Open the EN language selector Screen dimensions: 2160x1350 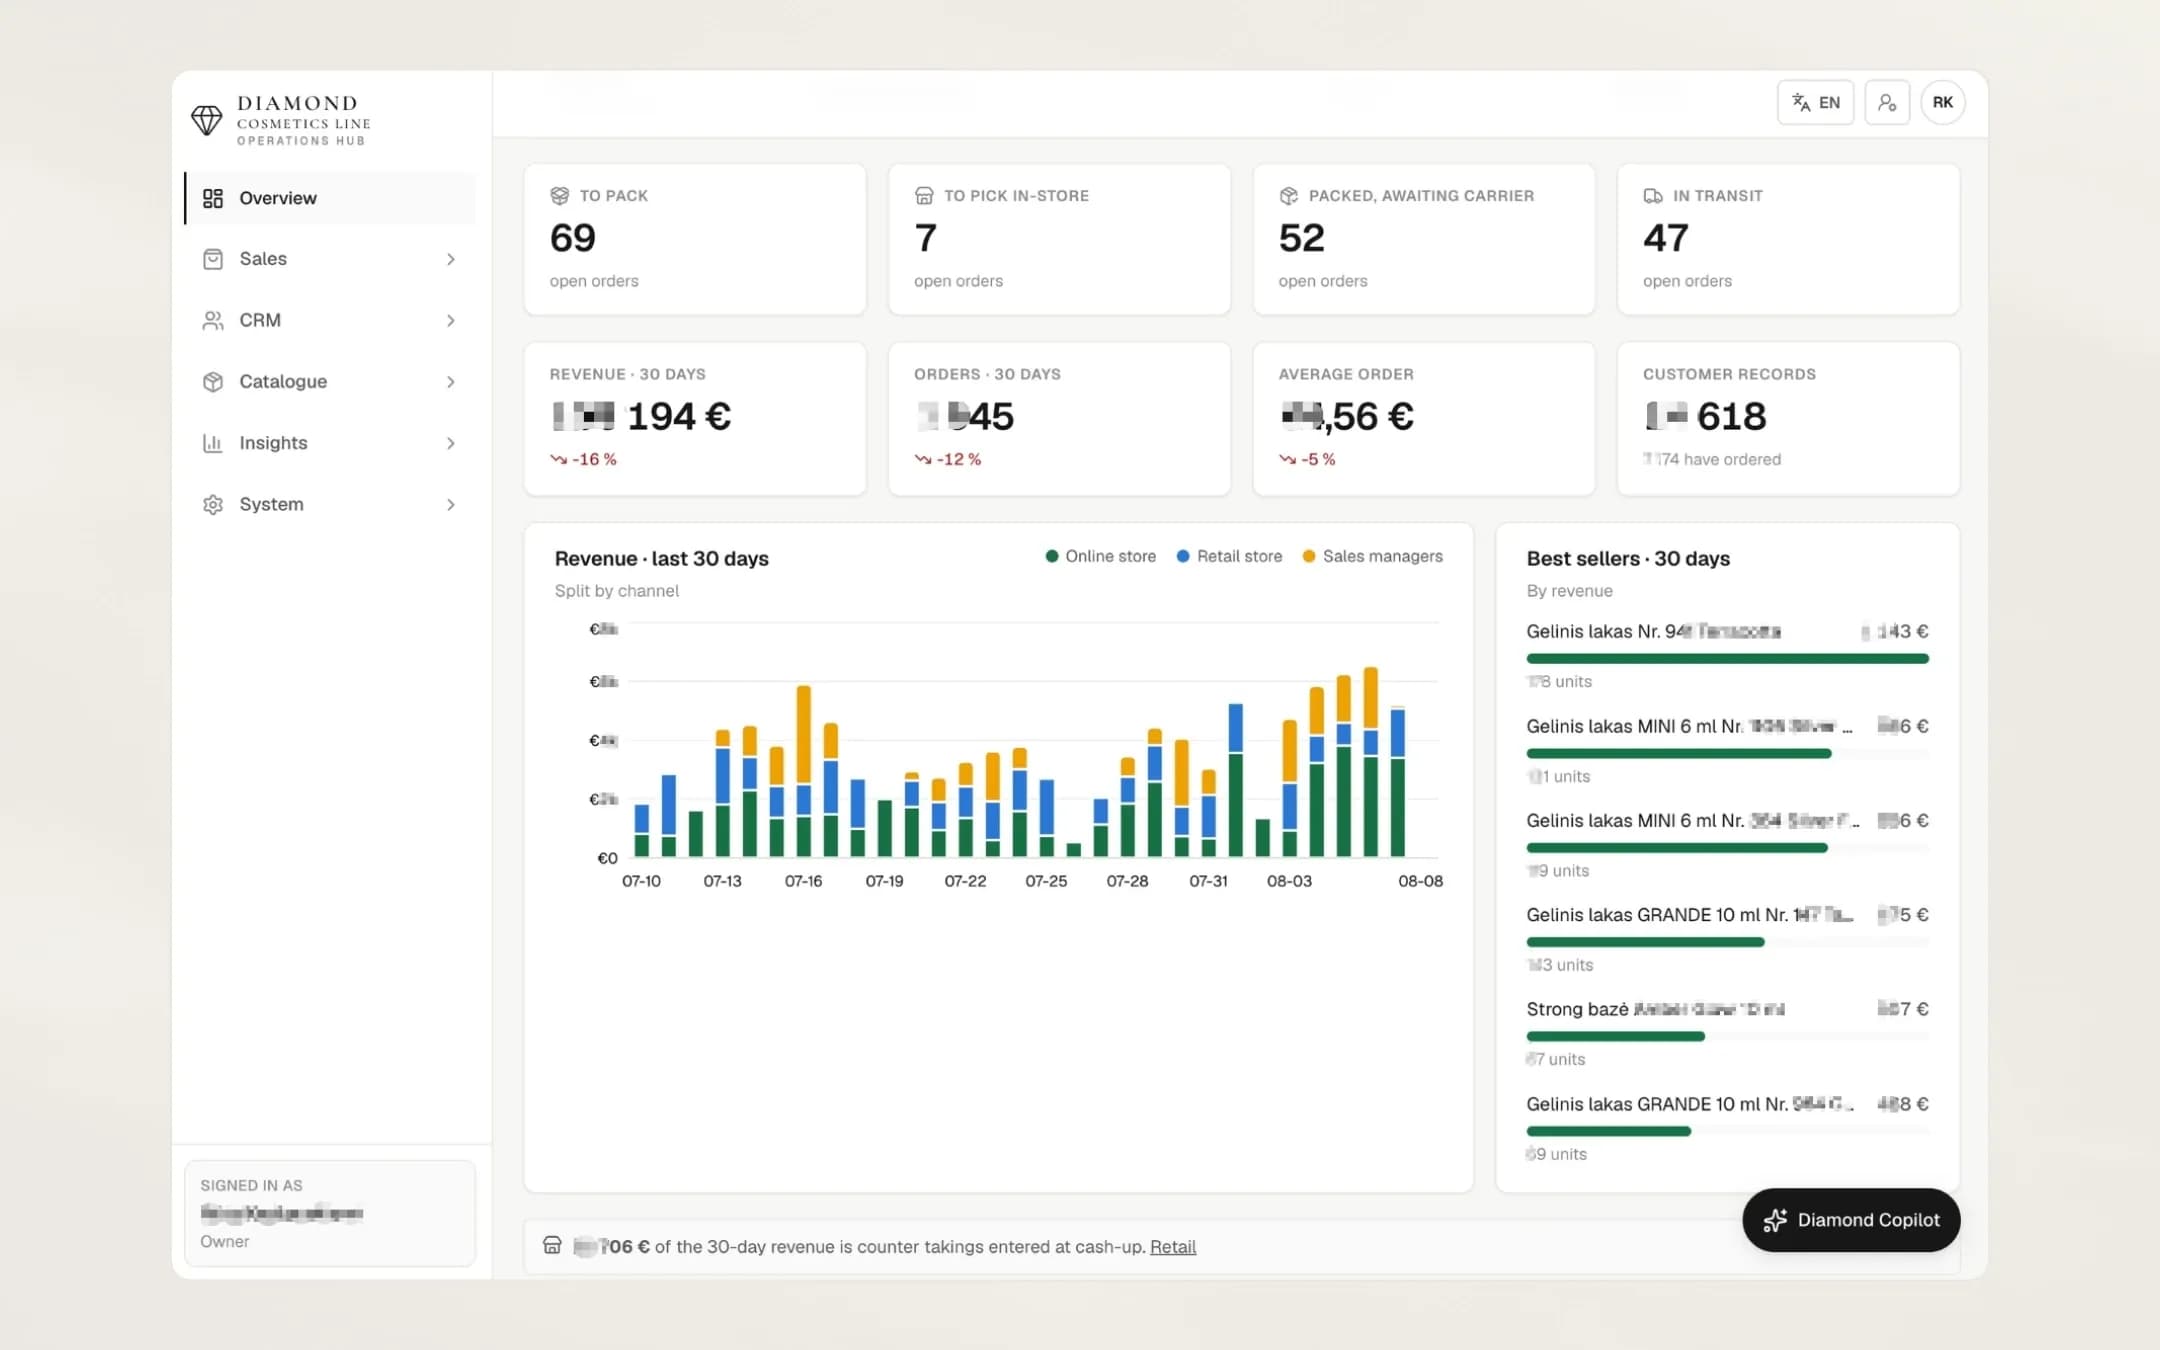click(1815, 103)
